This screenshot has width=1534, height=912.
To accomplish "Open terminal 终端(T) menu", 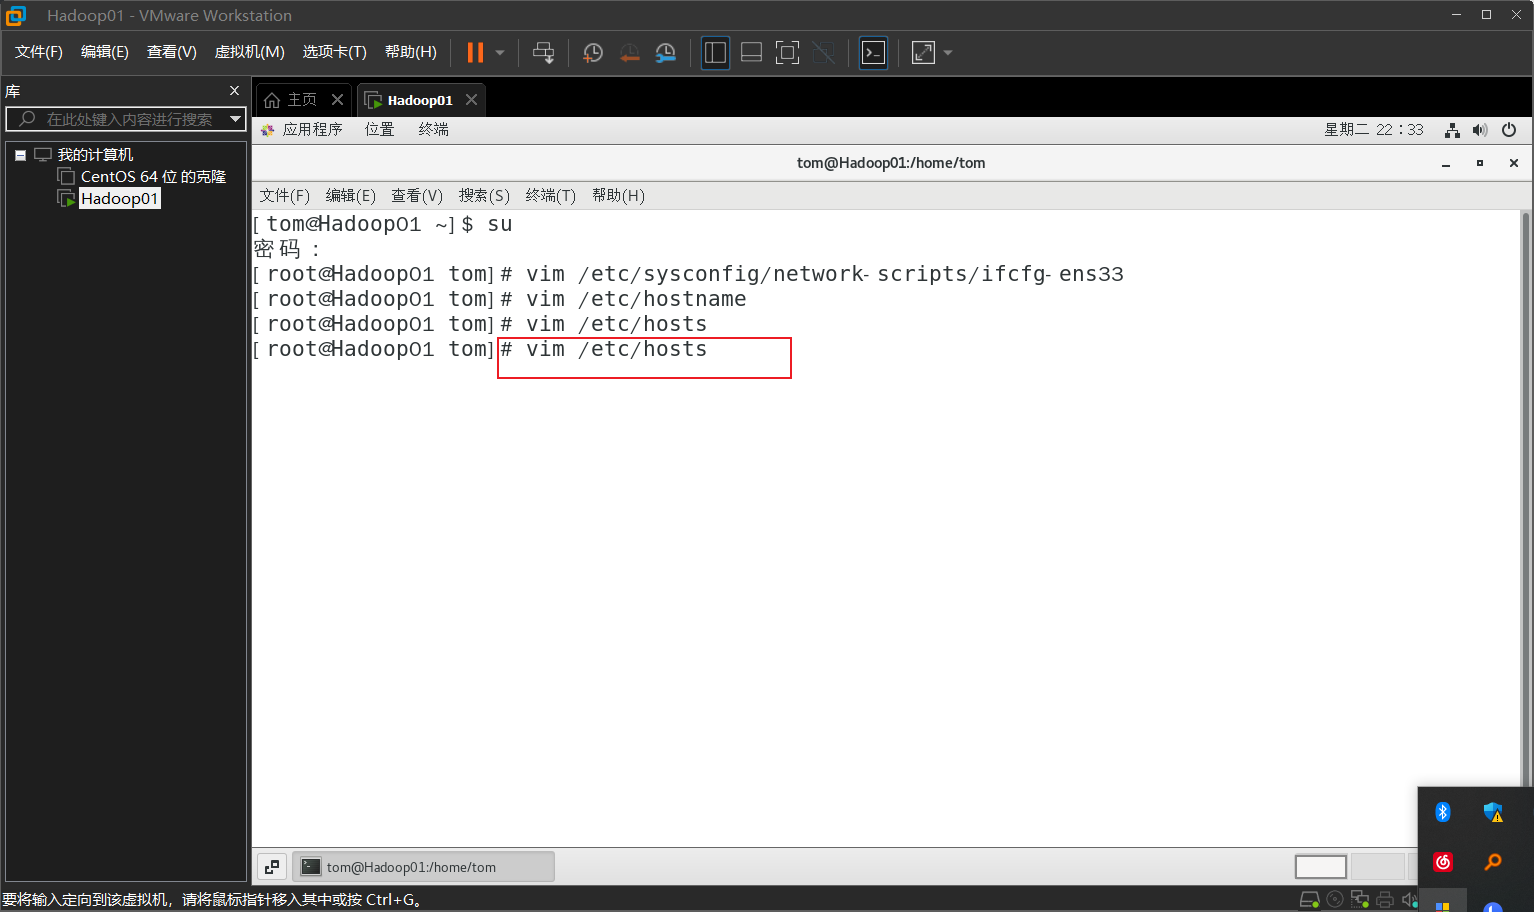I will point(551,195).
